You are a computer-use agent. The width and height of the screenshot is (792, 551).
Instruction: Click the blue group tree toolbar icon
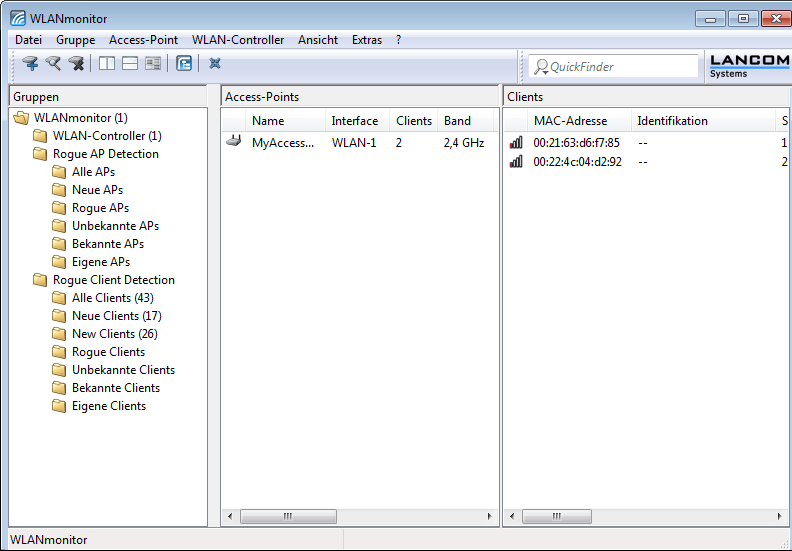click(x=184, y=64)
